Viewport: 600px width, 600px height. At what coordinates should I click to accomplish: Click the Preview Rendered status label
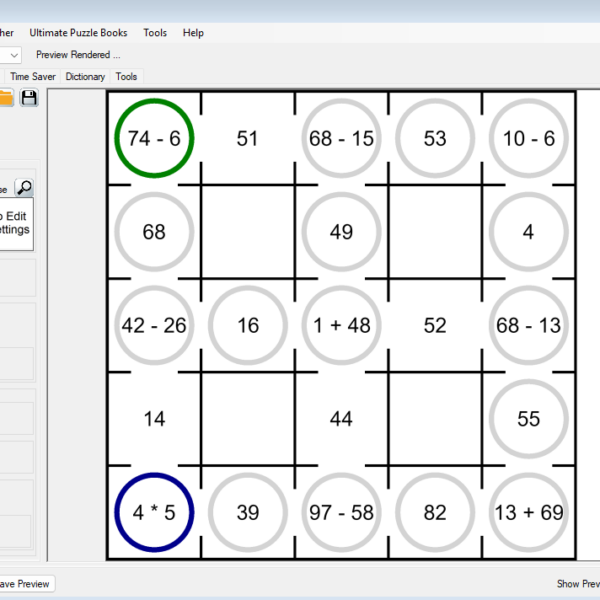pyautogui.click(x=78, y=55)
